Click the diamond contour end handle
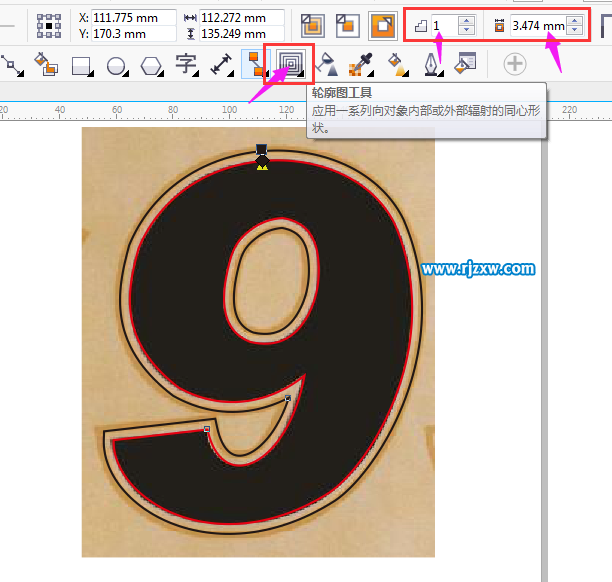This screenshot has height=582, width=612. (262, 160)
